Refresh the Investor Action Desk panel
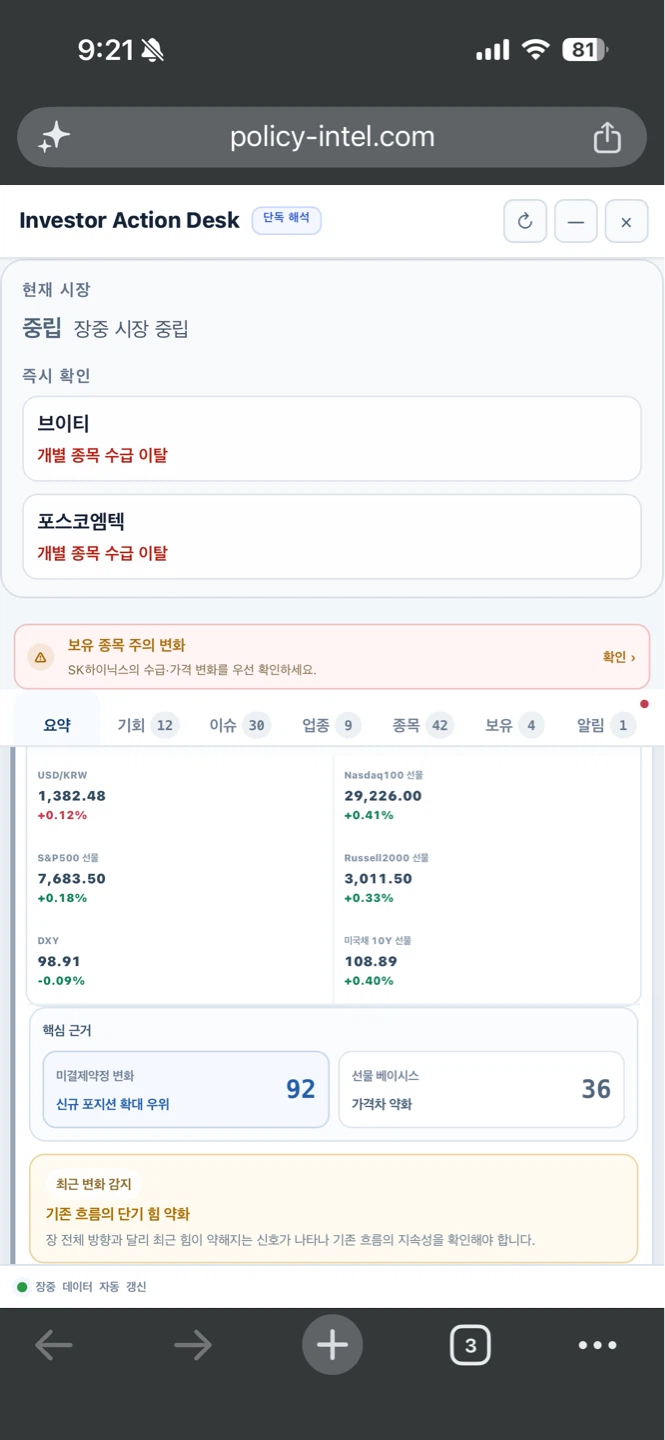 tap(525, 222)
